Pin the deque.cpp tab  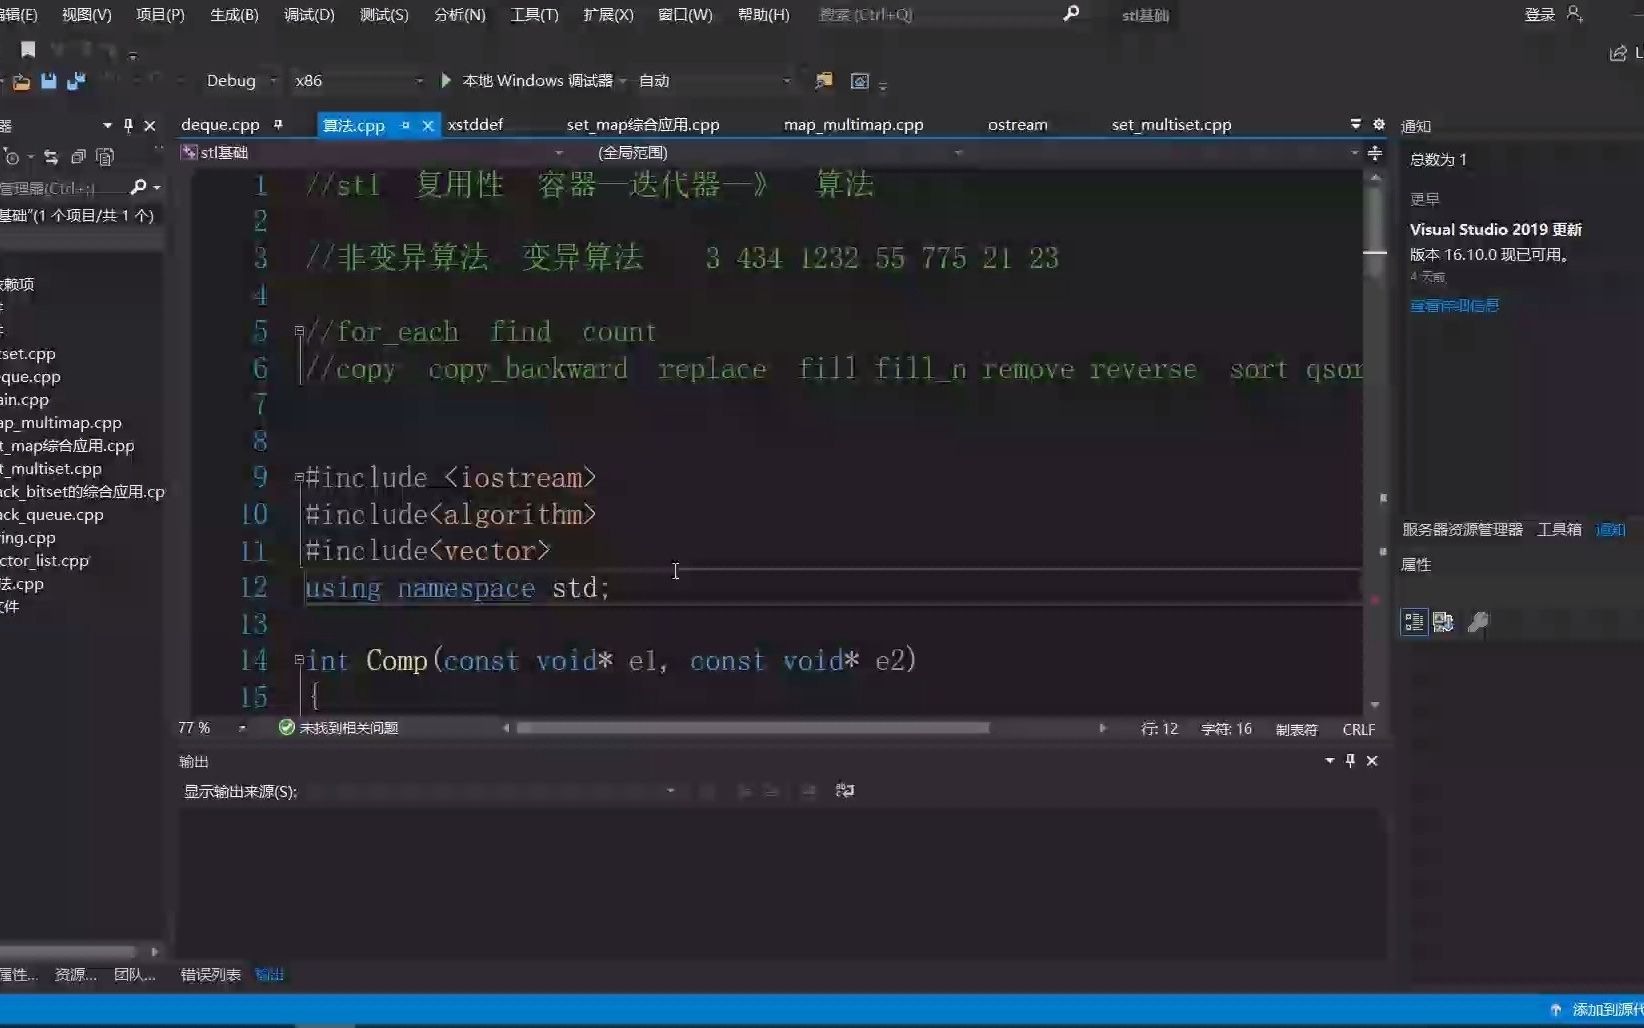pos(279,124)
